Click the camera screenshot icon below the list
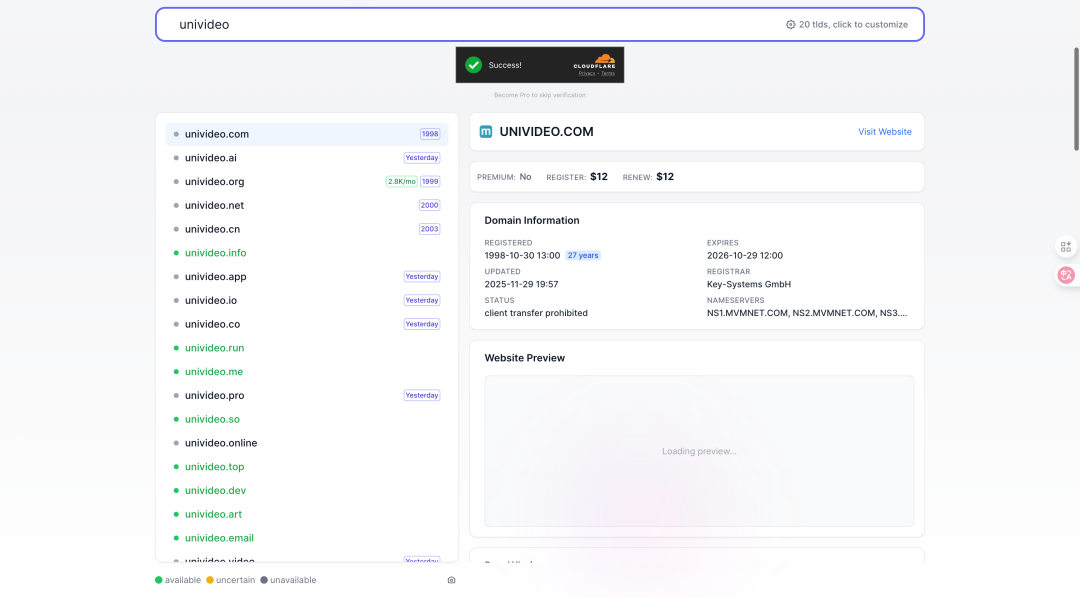1080x599 pixels. (451, 580)
